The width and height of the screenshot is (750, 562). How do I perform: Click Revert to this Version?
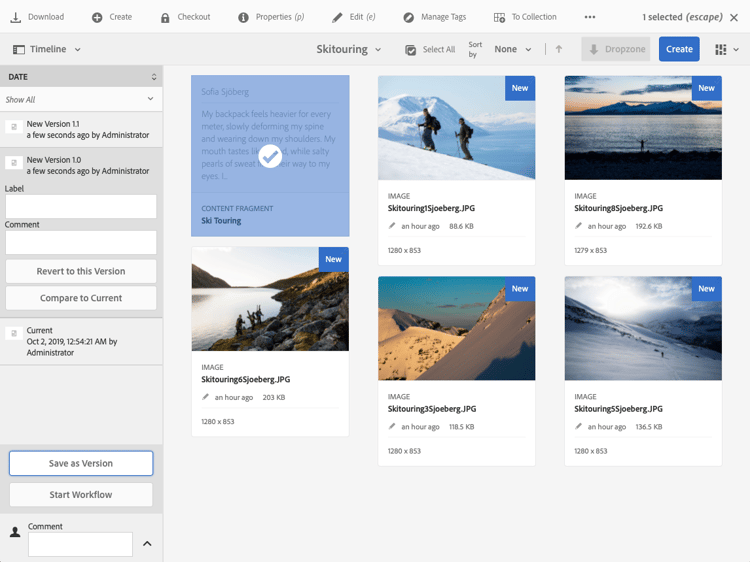pyautogui.click(x=81, y=271)
